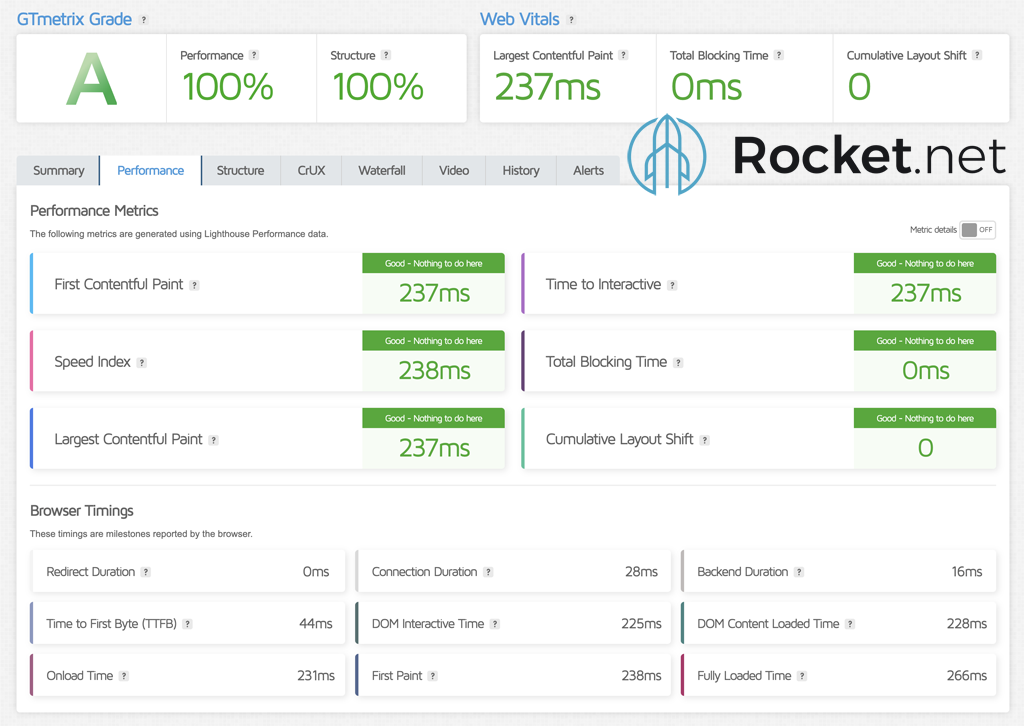The image size is (1024, 726).
Task: Open the Structure tab
Action: (x=240, y=170)
